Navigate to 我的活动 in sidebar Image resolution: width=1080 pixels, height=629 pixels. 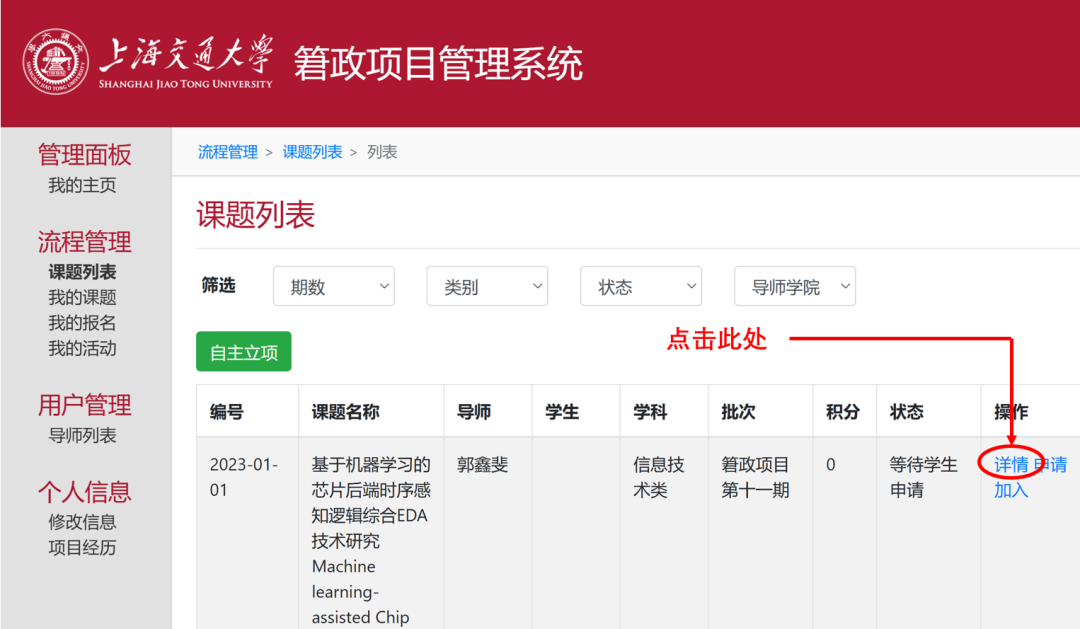[x=82, y=349]
